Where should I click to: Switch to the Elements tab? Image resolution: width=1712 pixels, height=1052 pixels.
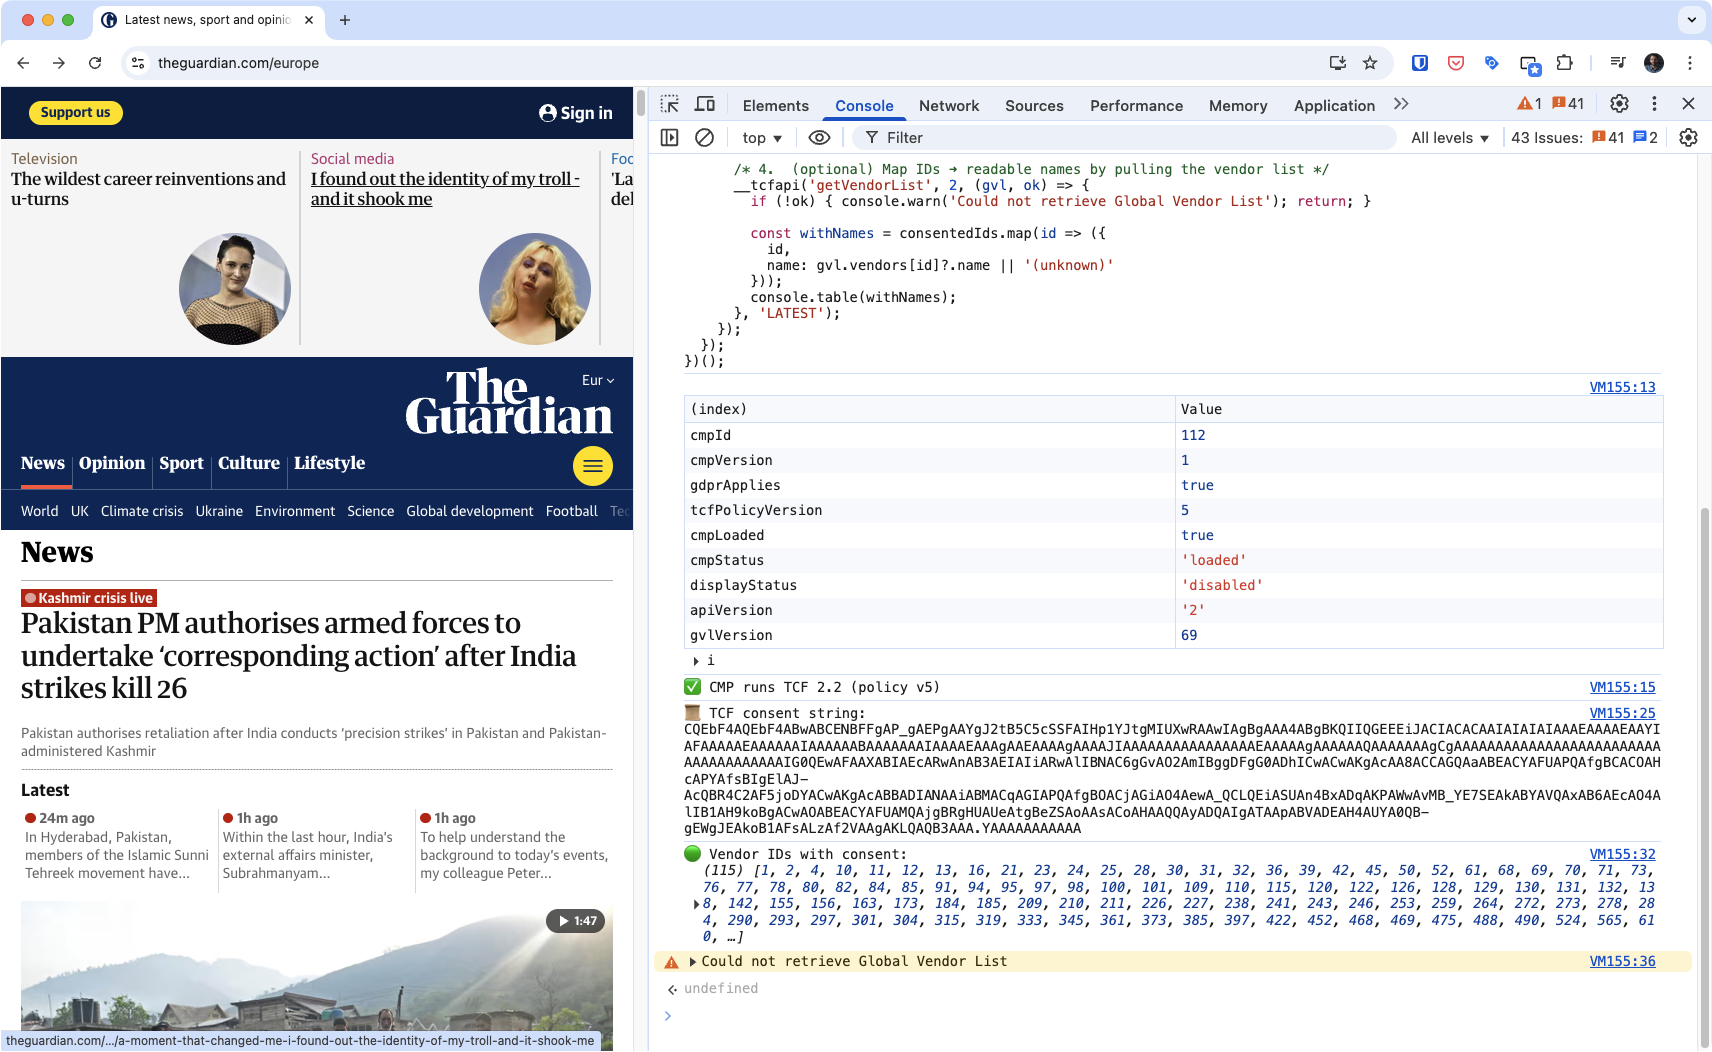(x=775, y=106)
